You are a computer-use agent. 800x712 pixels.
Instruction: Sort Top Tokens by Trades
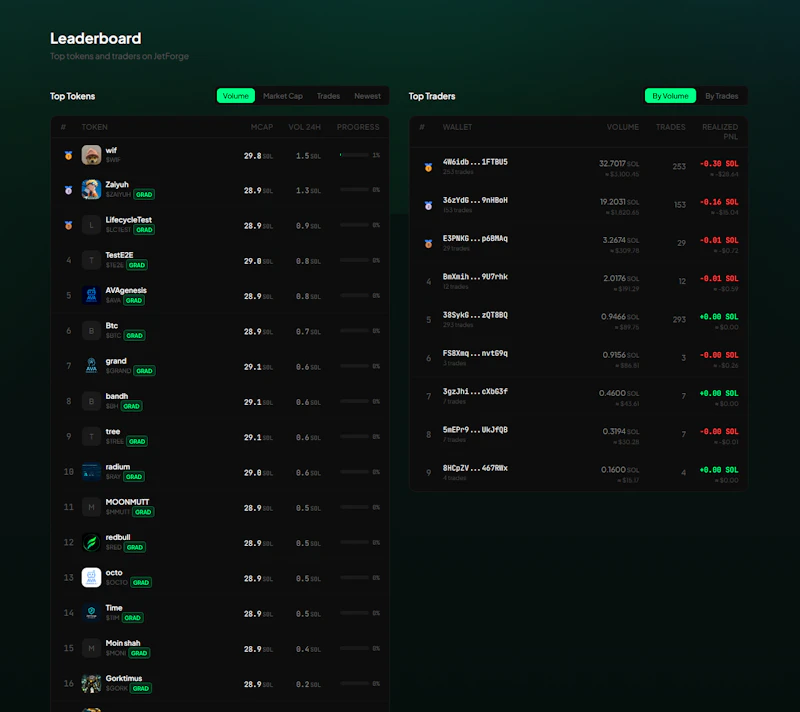(x=328, y=96)
